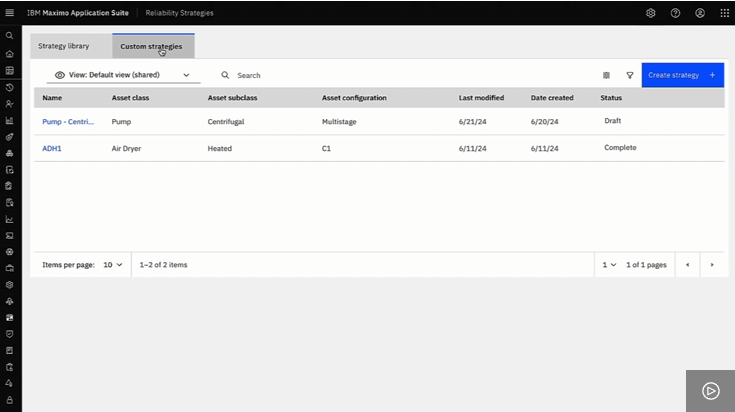Click the 6/21/24 last modified cell
The height and width of the screenshot is (412, 735).
[472, 121]
